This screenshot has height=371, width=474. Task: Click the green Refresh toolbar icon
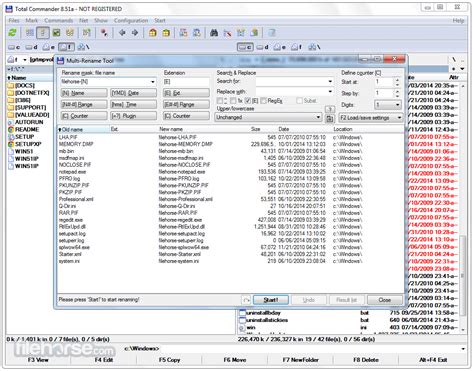(13, 33)
